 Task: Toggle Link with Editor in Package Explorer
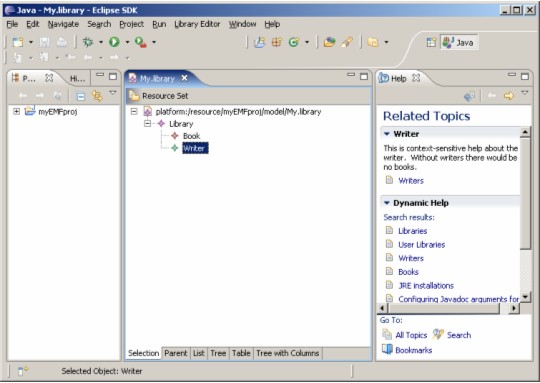click(97, 96)
